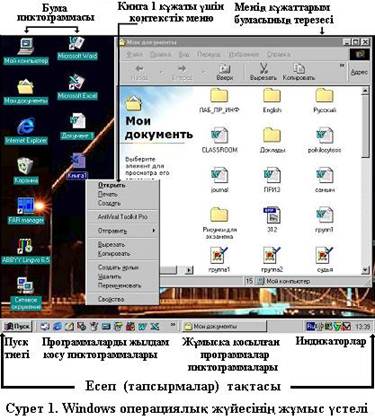Open the Правка menu
375x420 pixels.
[160, 54]
